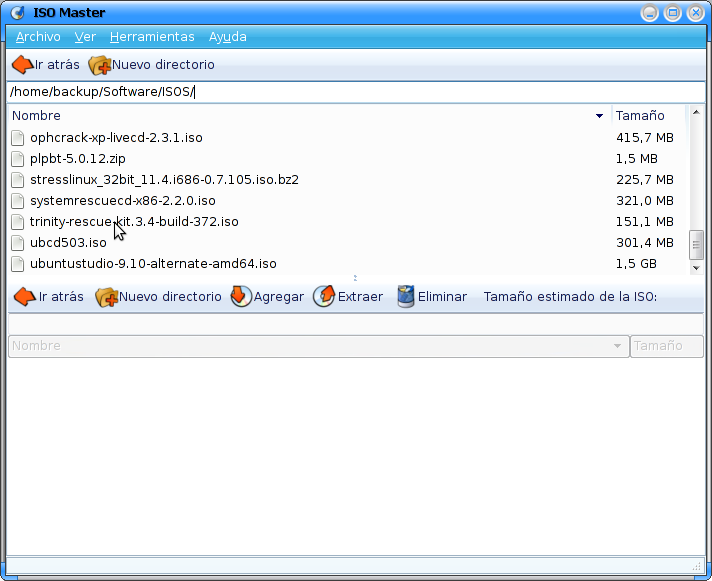Viewport: 712px width, 581px height.
Task: Open the Ver menu
Action: pos(85,37)
